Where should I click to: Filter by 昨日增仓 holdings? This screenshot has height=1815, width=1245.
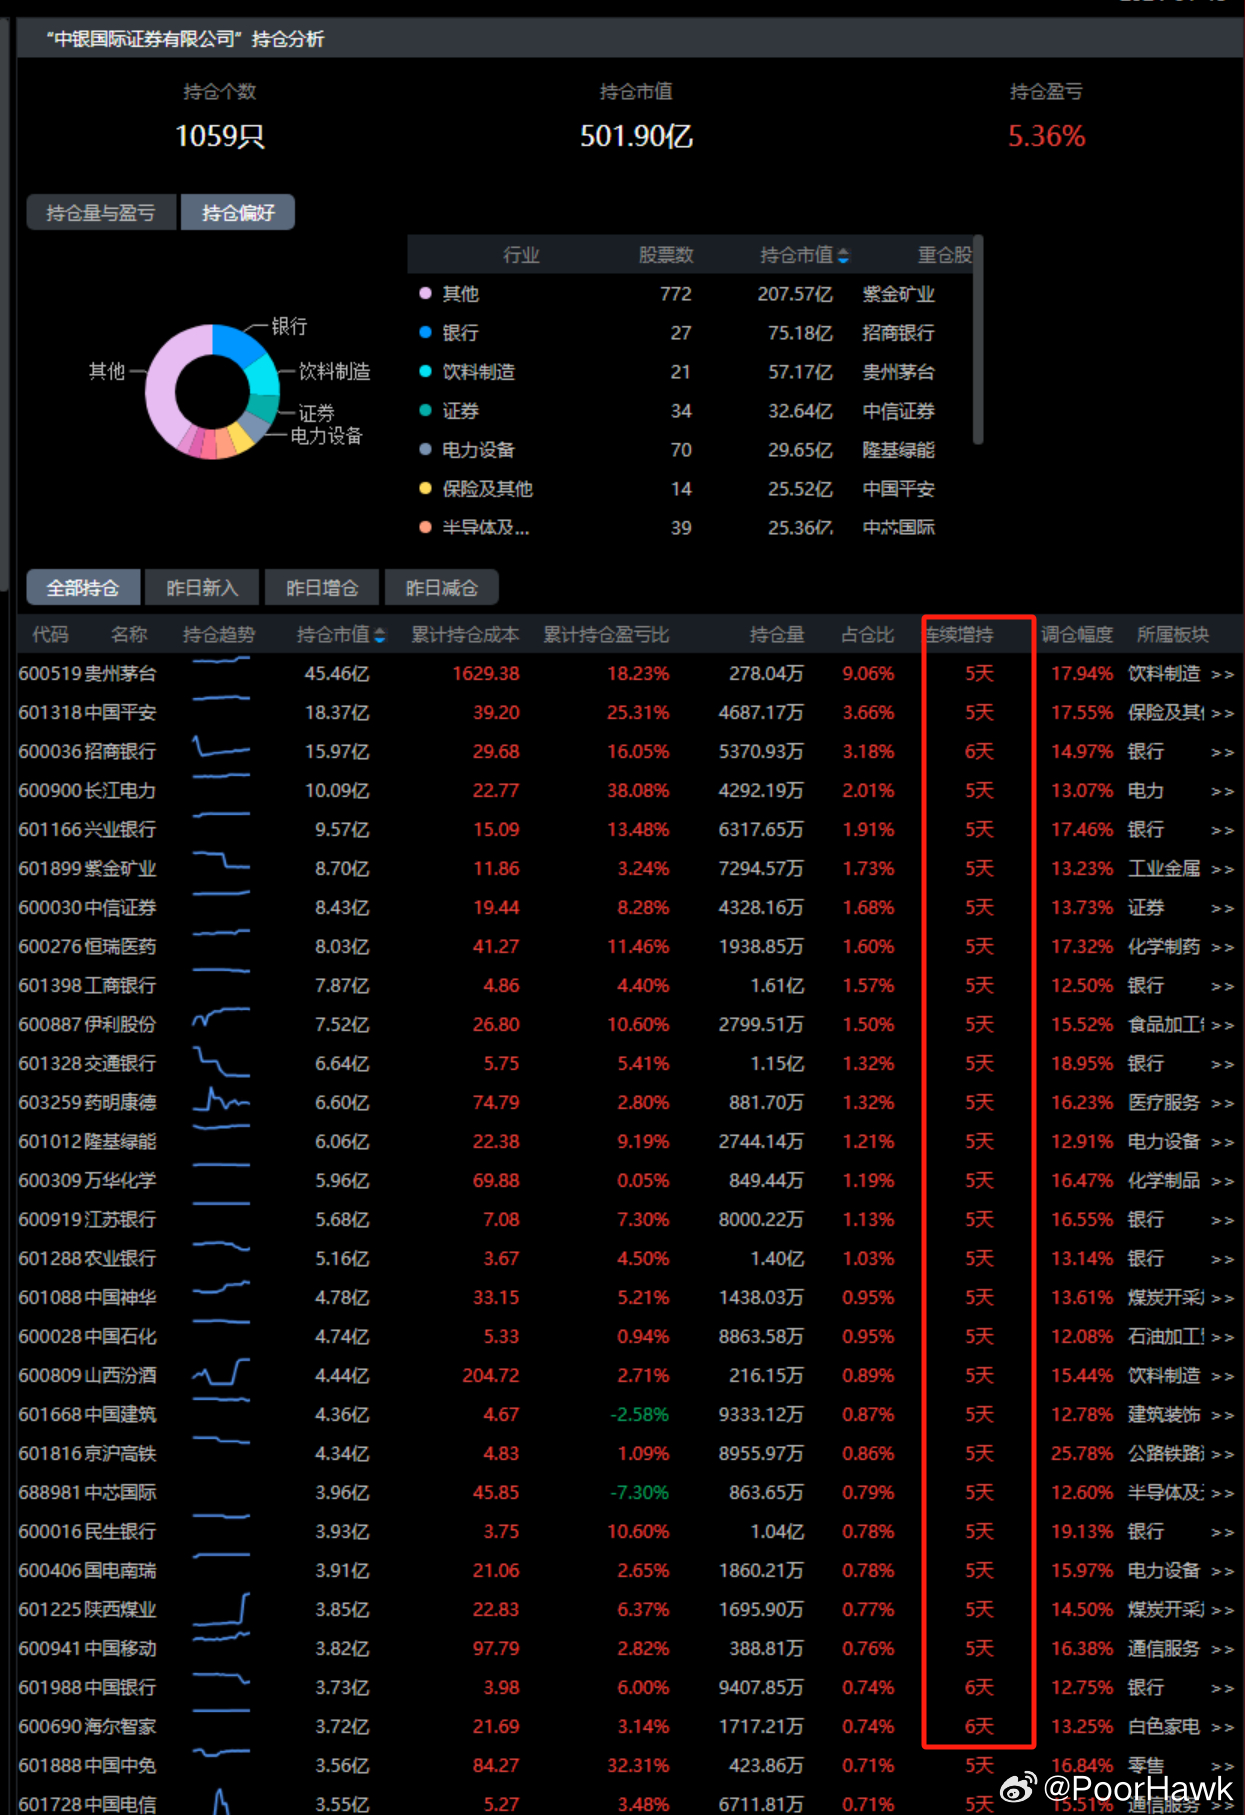pyautogui.click(x=322, y=588)
